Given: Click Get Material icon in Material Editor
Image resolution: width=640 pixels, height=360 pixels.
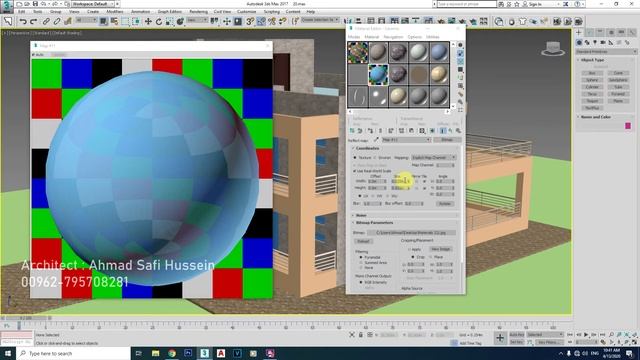Looking at the screenshot, I should click(352, 131).
